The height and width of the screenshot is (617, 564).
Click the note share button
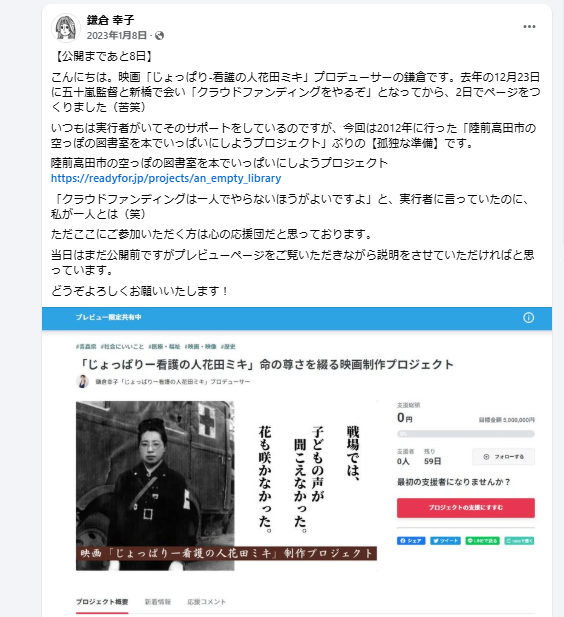tap(520, 541)
